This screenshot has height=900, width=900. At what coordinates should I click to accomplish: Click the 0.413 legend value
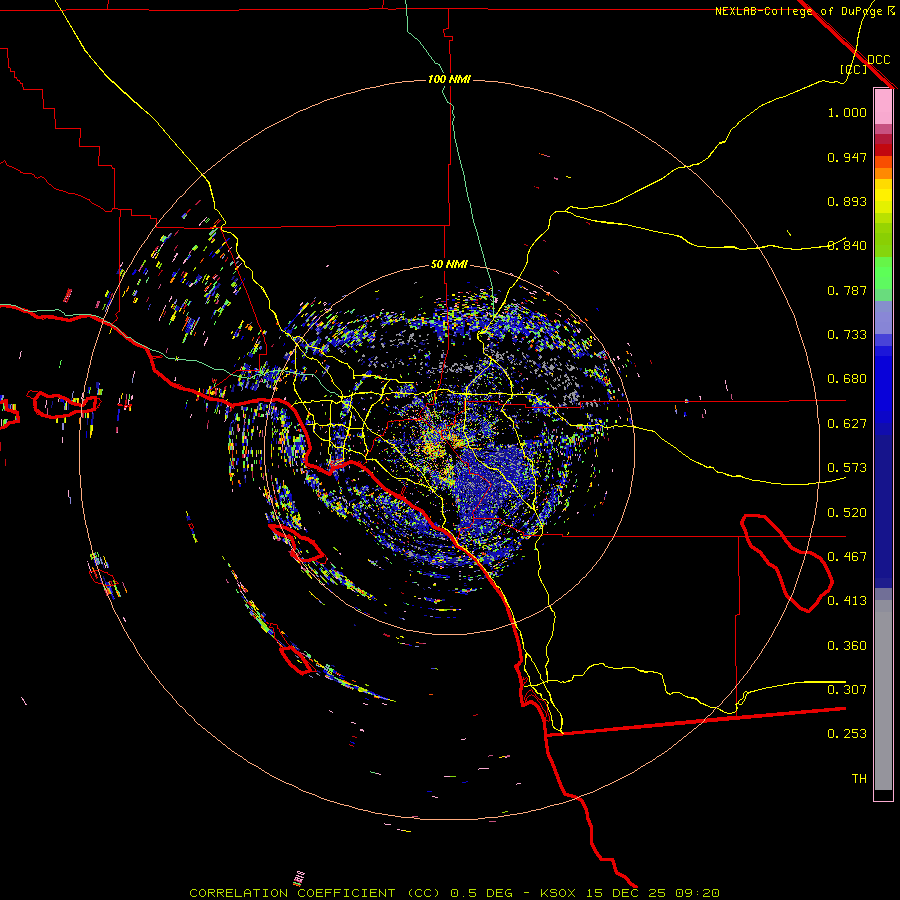tap(847, 601)
